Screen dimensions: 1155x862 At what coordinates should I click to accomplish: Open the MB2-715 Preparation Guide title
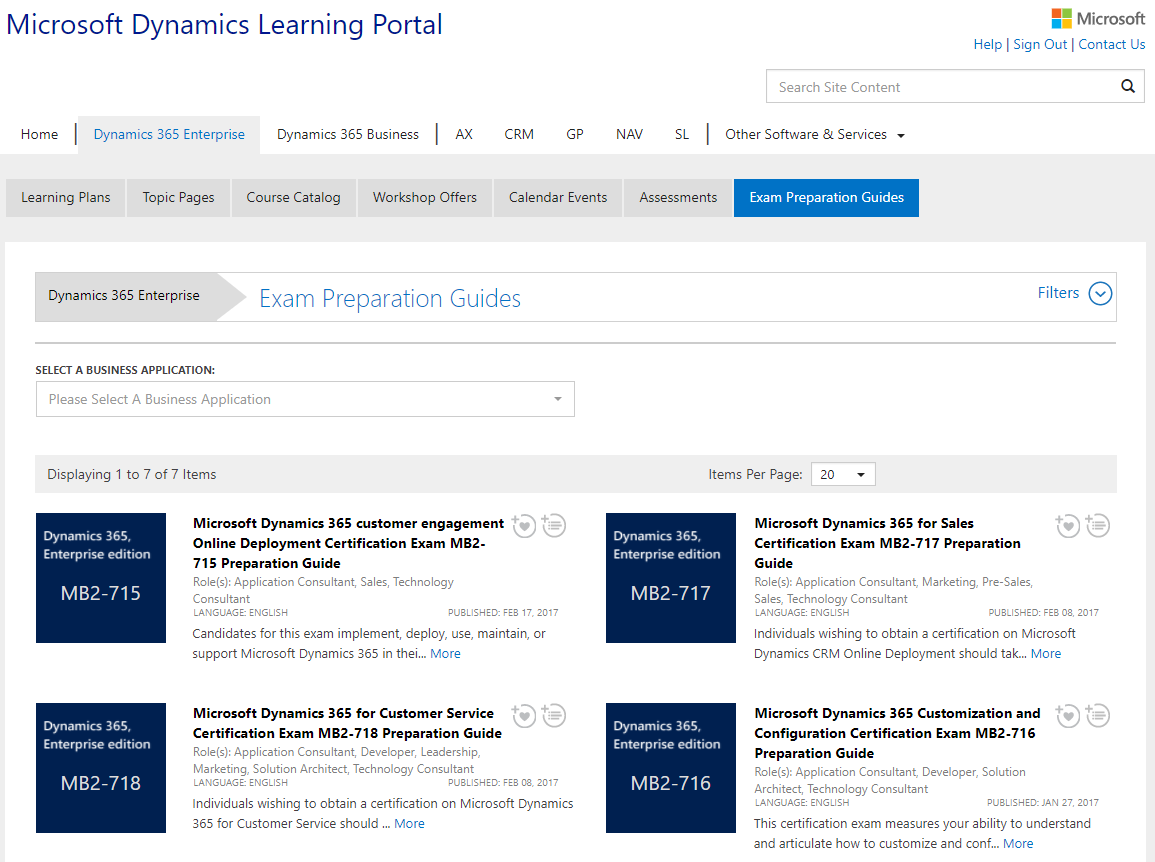tap(348, 543)
